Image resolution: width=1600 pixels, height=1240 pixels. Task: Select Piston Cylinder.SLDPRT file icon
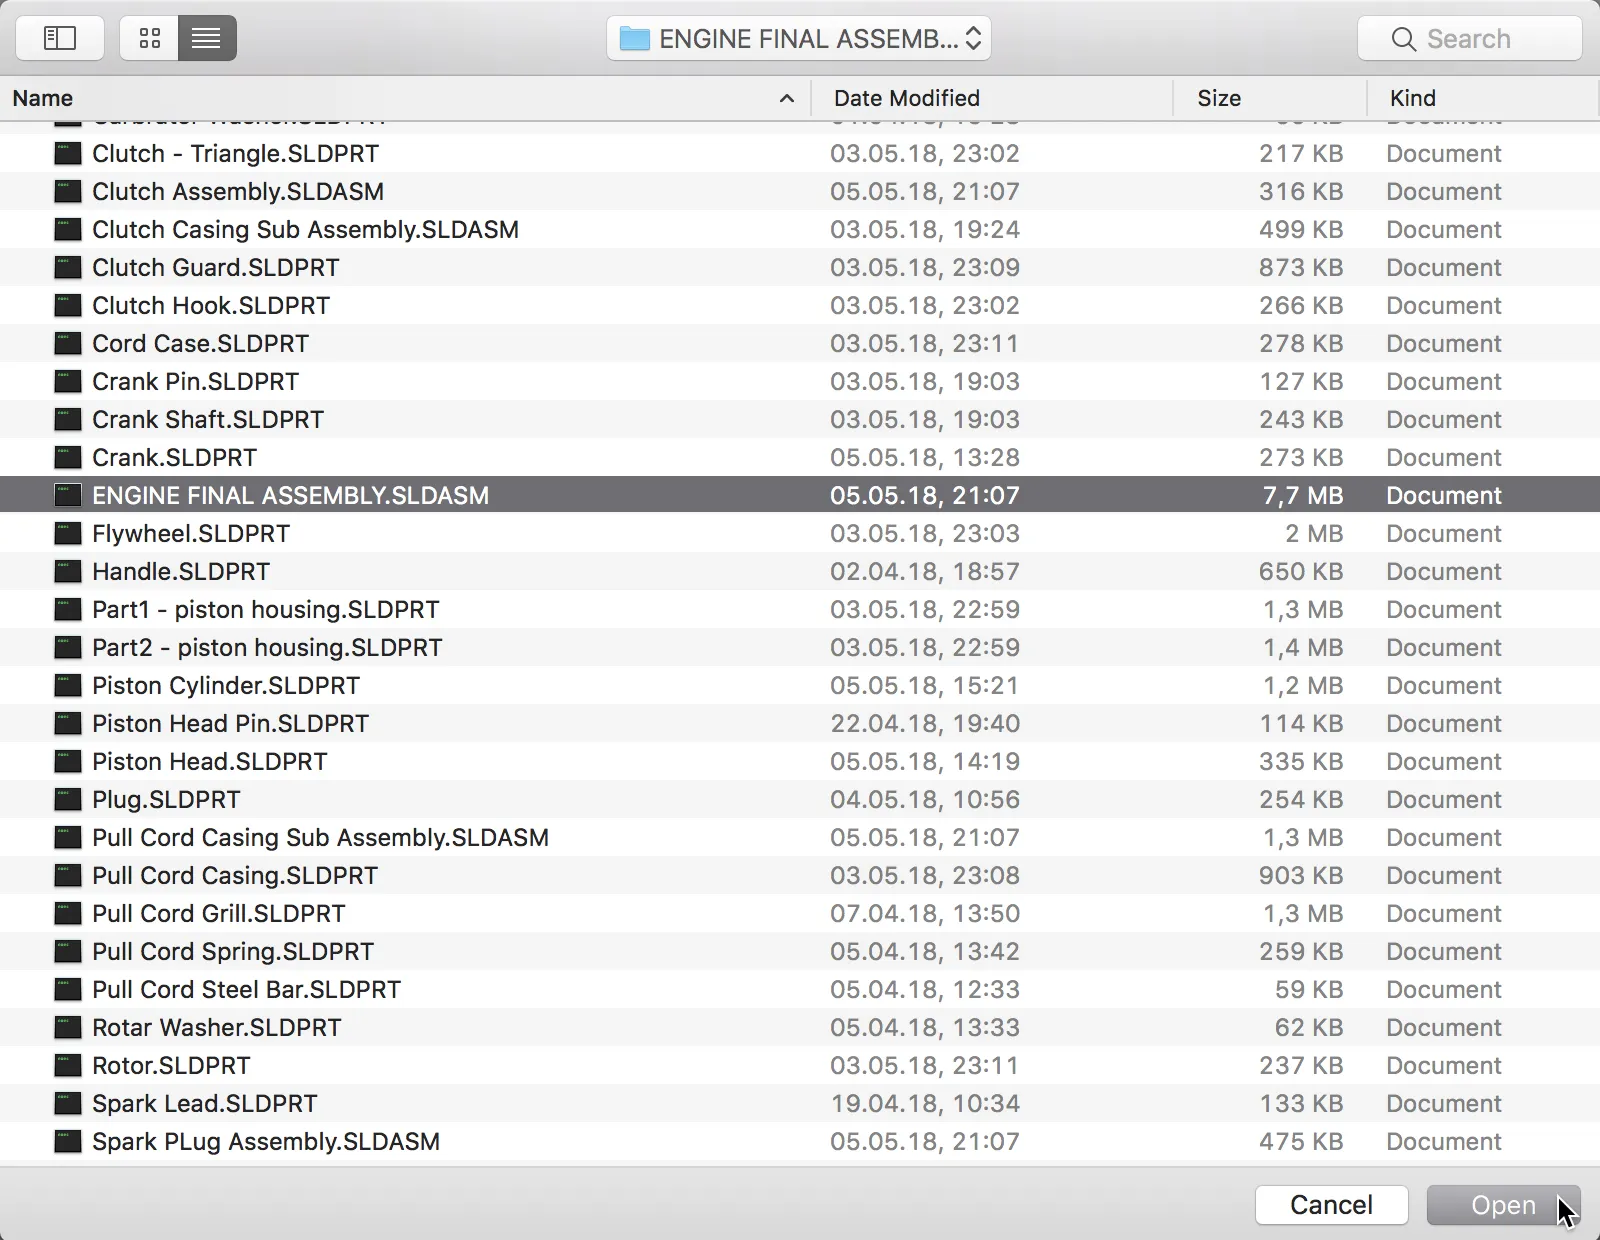point(67,685)
